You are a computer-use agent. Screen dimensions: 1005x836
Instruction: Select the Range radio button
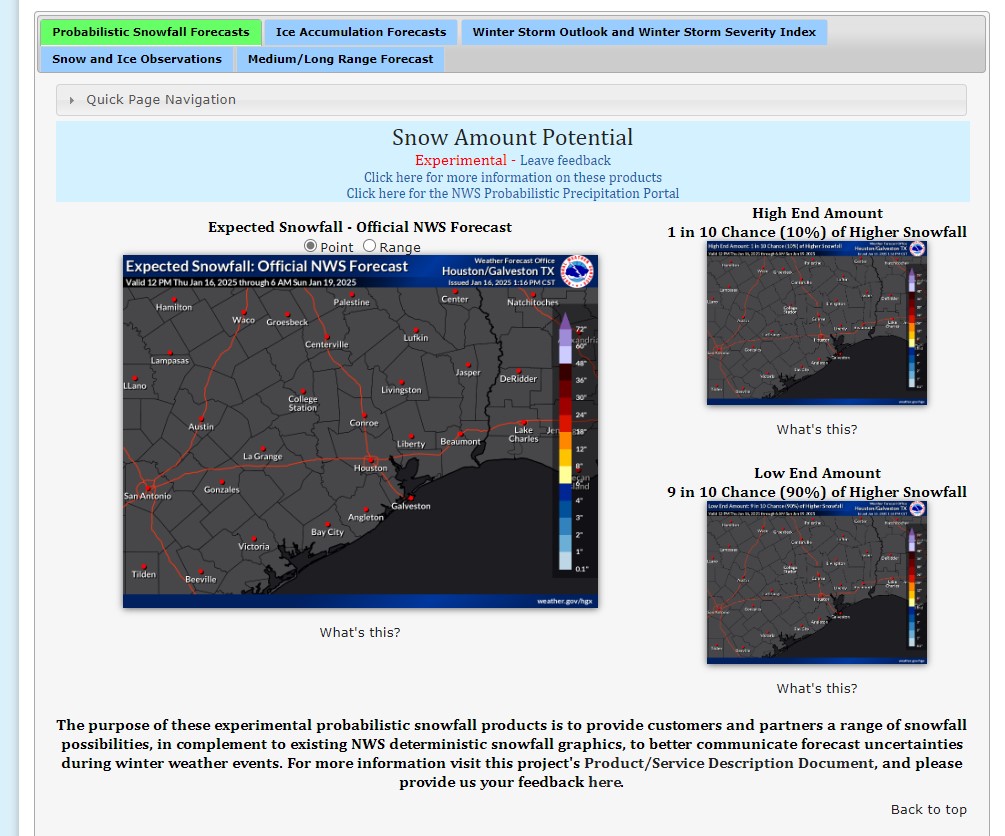pos(369,246)
